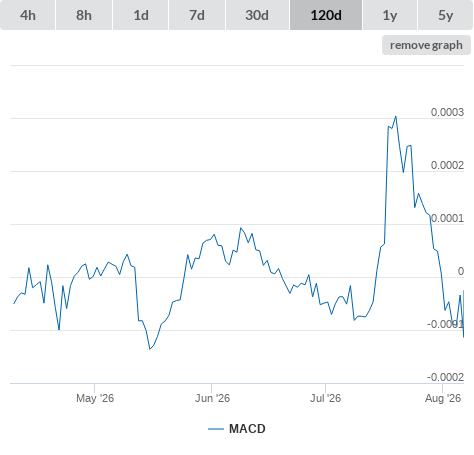Click the 0.0003 y-axis label
The height and width of the screenshot is (455, 474).
point(447,112)
